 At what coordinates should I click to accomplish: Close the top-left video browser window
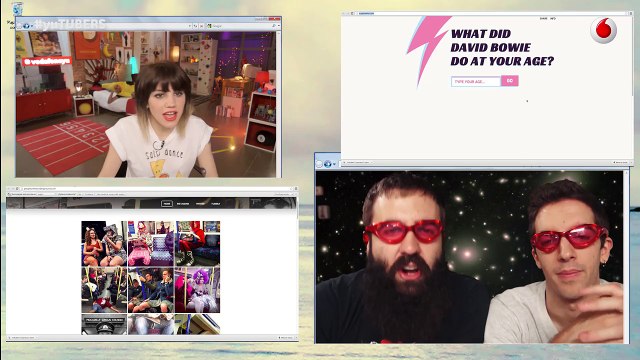(x=275, y=19)
